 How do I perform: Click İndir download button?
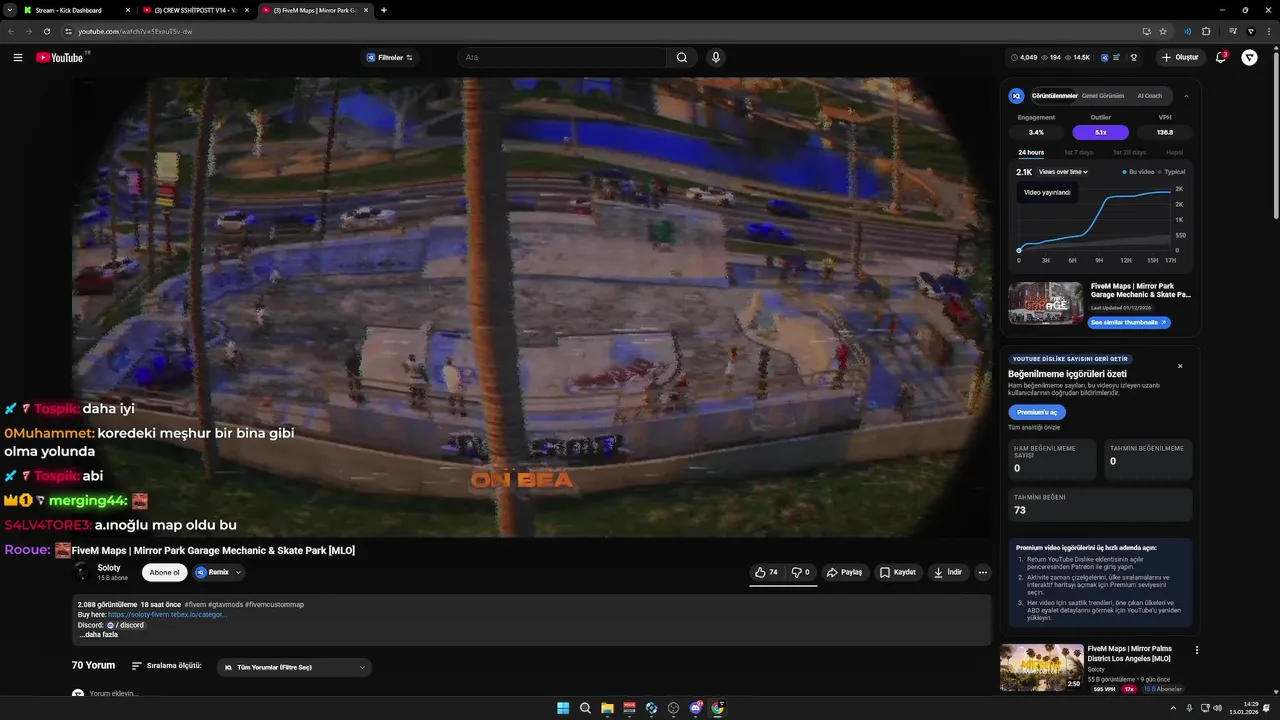[948, 573]
